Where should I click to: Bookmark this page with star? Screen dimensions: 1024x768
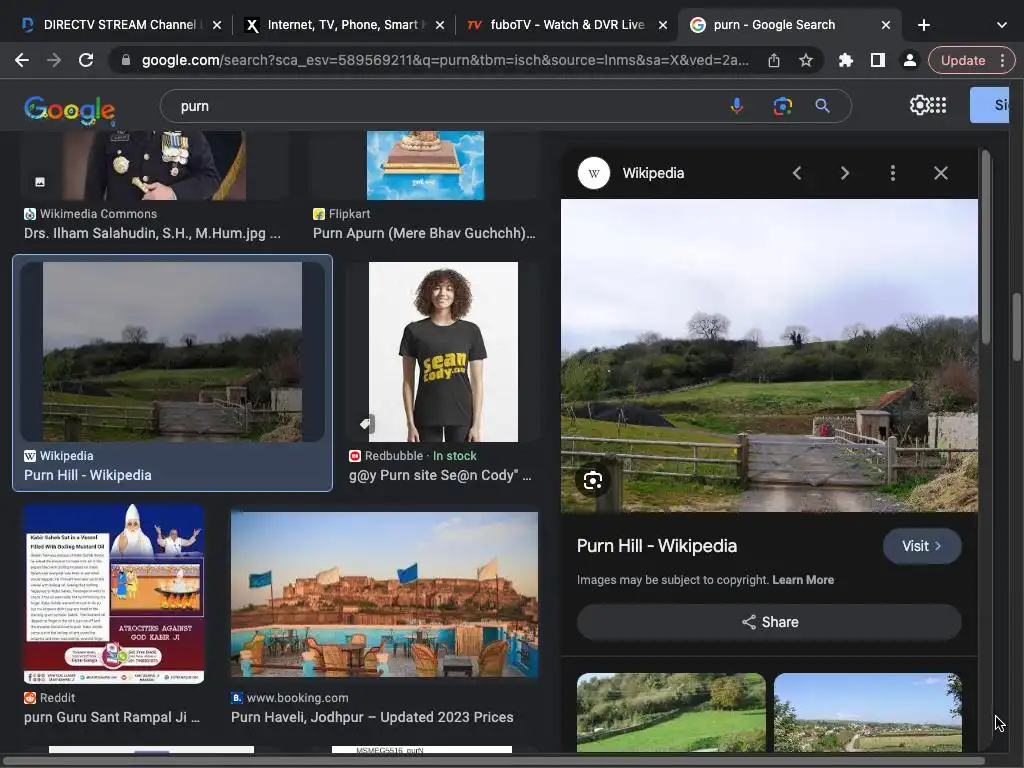806,60
